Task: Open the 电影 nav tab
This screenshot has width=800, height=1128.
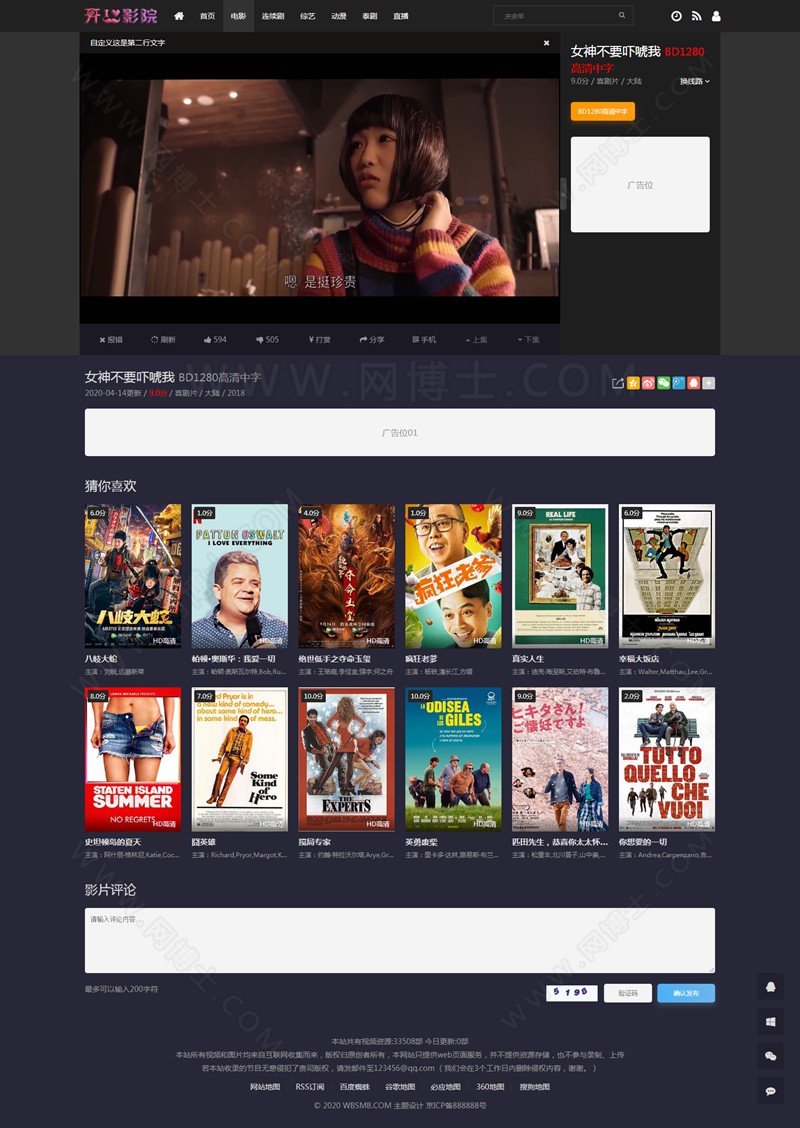Action: pyautogui.click(x=238, y=16)
